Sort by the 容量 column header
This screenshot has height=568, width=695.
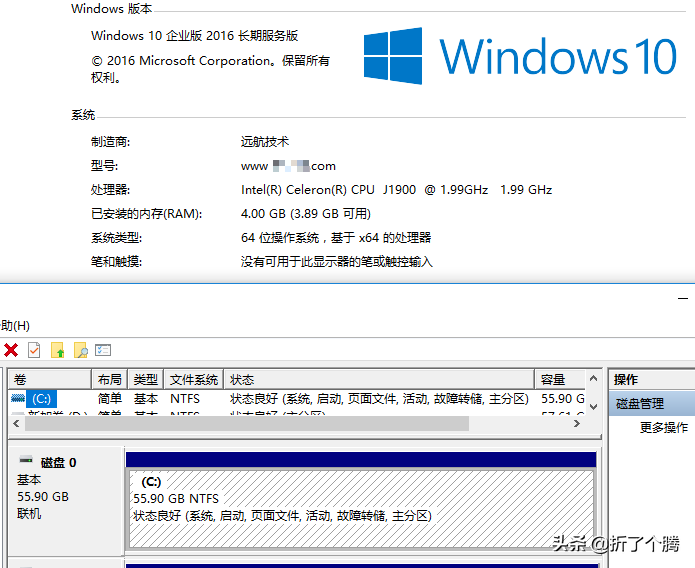pyautogui.click(x=560, y=380)
